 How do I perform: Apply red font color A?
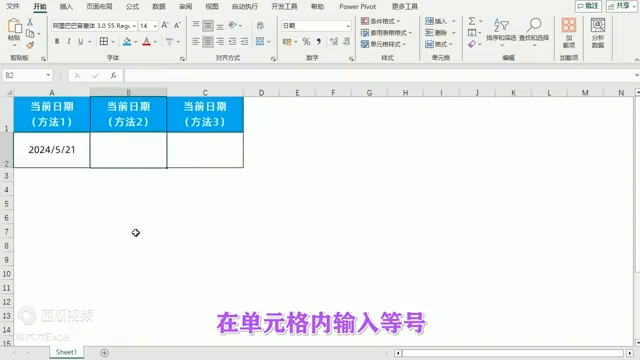point(147,41)
